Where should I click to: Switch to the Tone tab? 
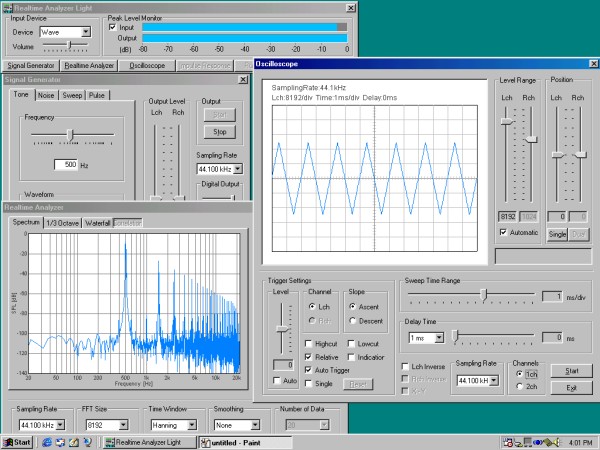point(21,95)
